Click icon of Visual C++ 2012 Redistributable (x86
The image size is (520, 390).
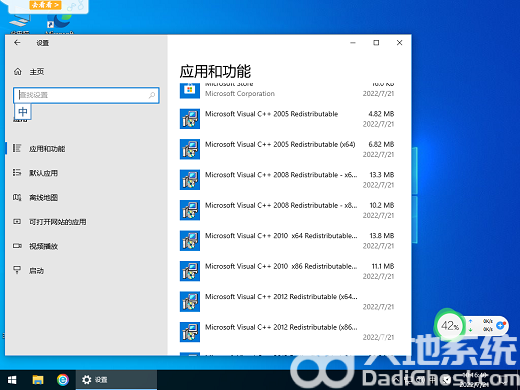click(190, 332)
